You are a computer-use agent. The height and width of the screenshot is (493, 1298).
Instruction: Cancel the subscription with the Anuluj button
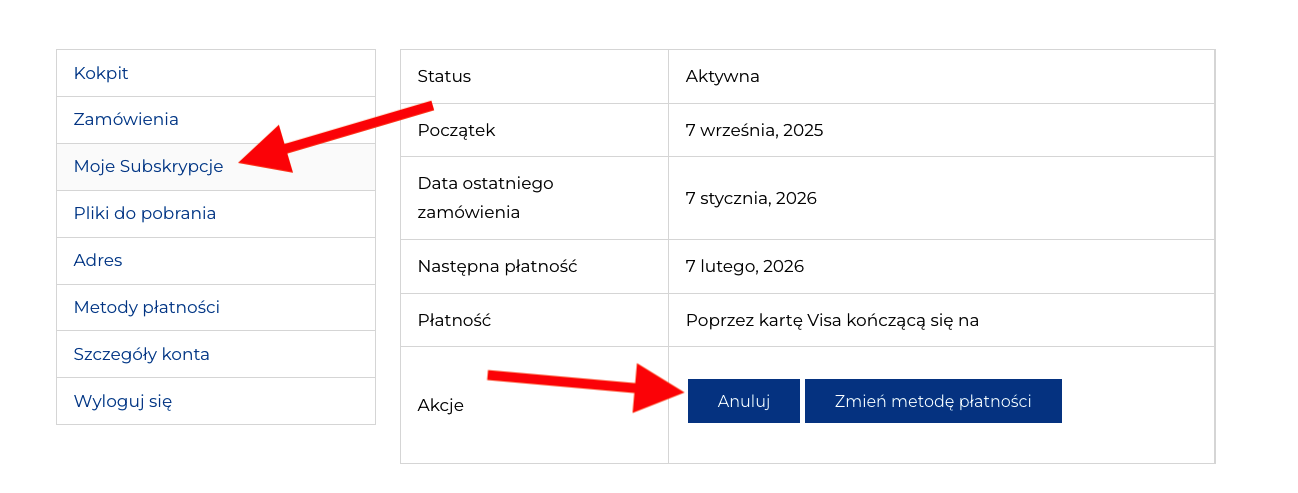(744, 401)
